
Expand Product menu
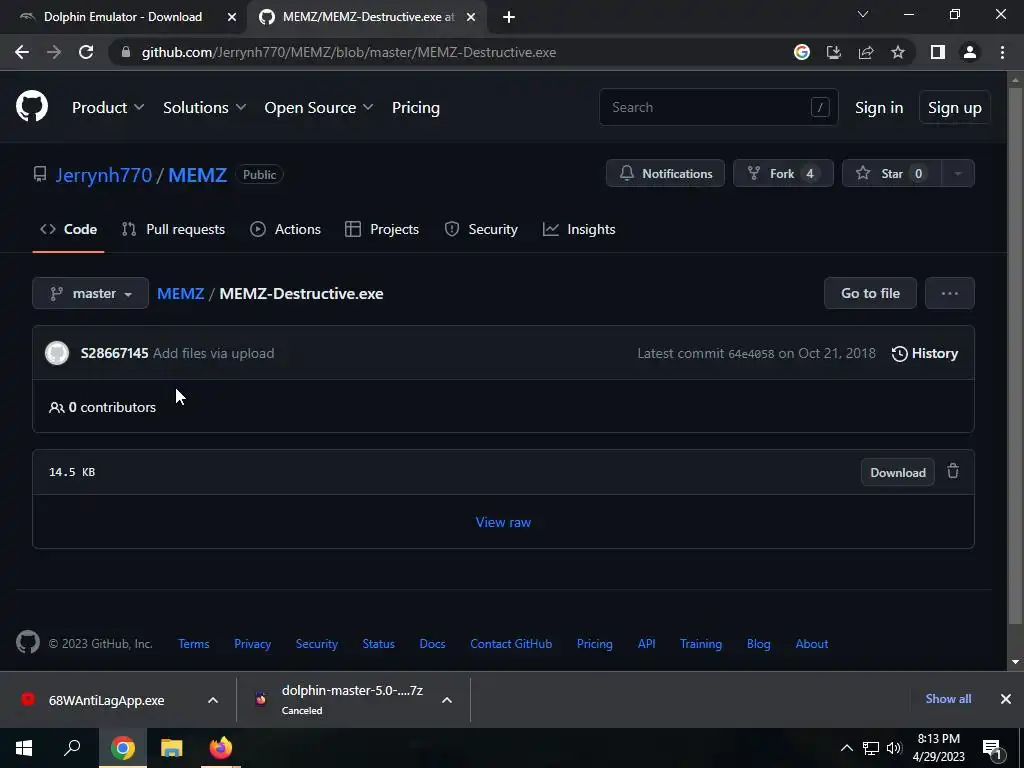pos(108,108)
